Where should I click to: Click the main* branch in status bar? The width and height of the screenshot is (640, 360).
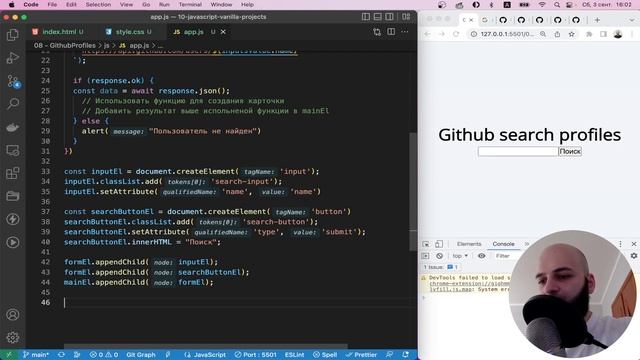tap(36, 355)
